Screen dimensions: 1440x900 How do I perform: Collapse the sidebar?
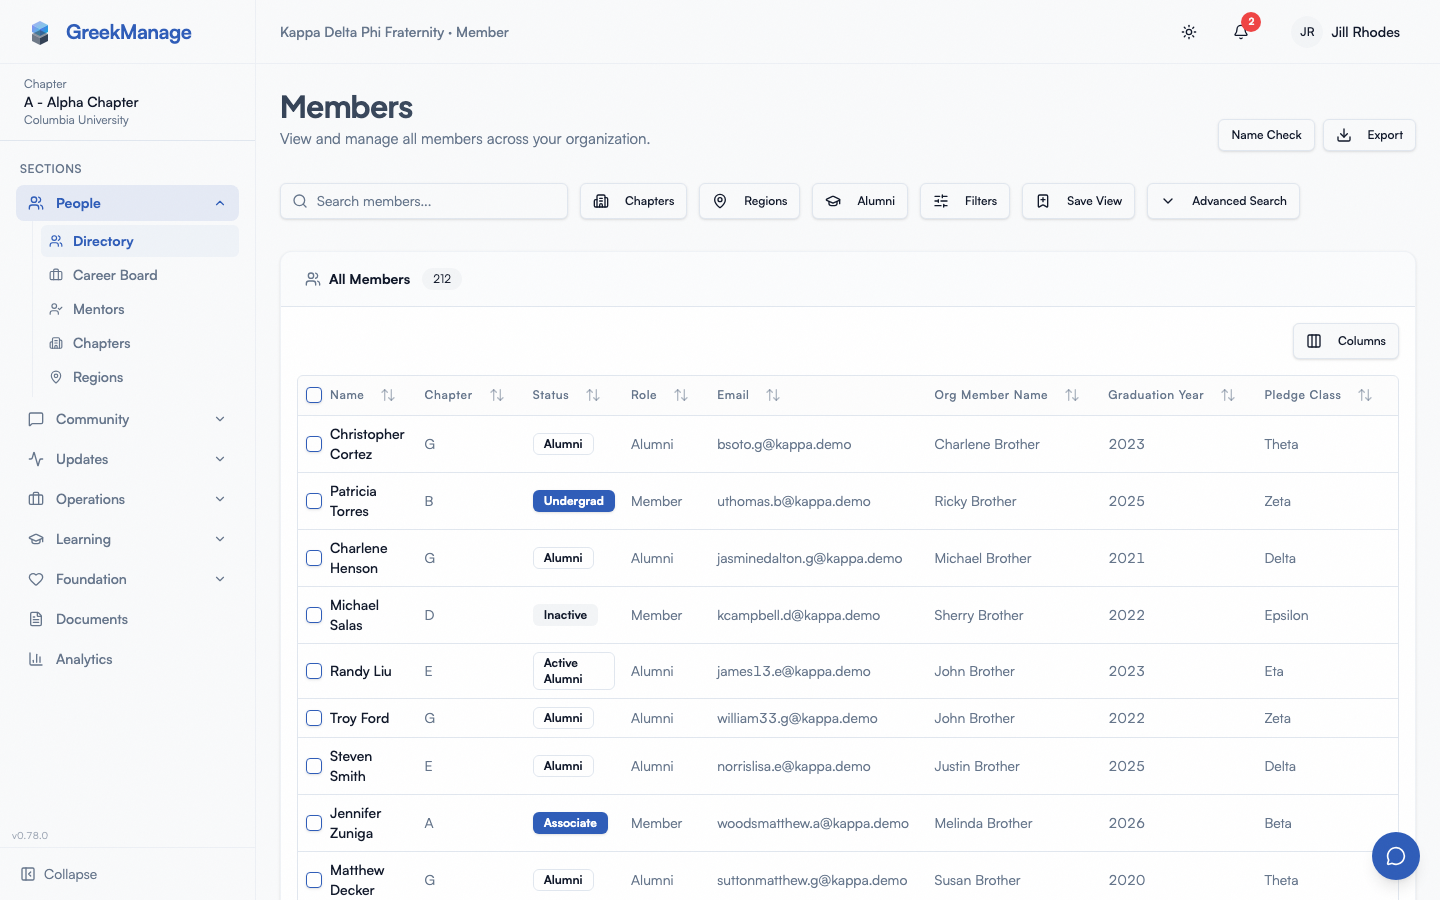(x=60, y=874)
